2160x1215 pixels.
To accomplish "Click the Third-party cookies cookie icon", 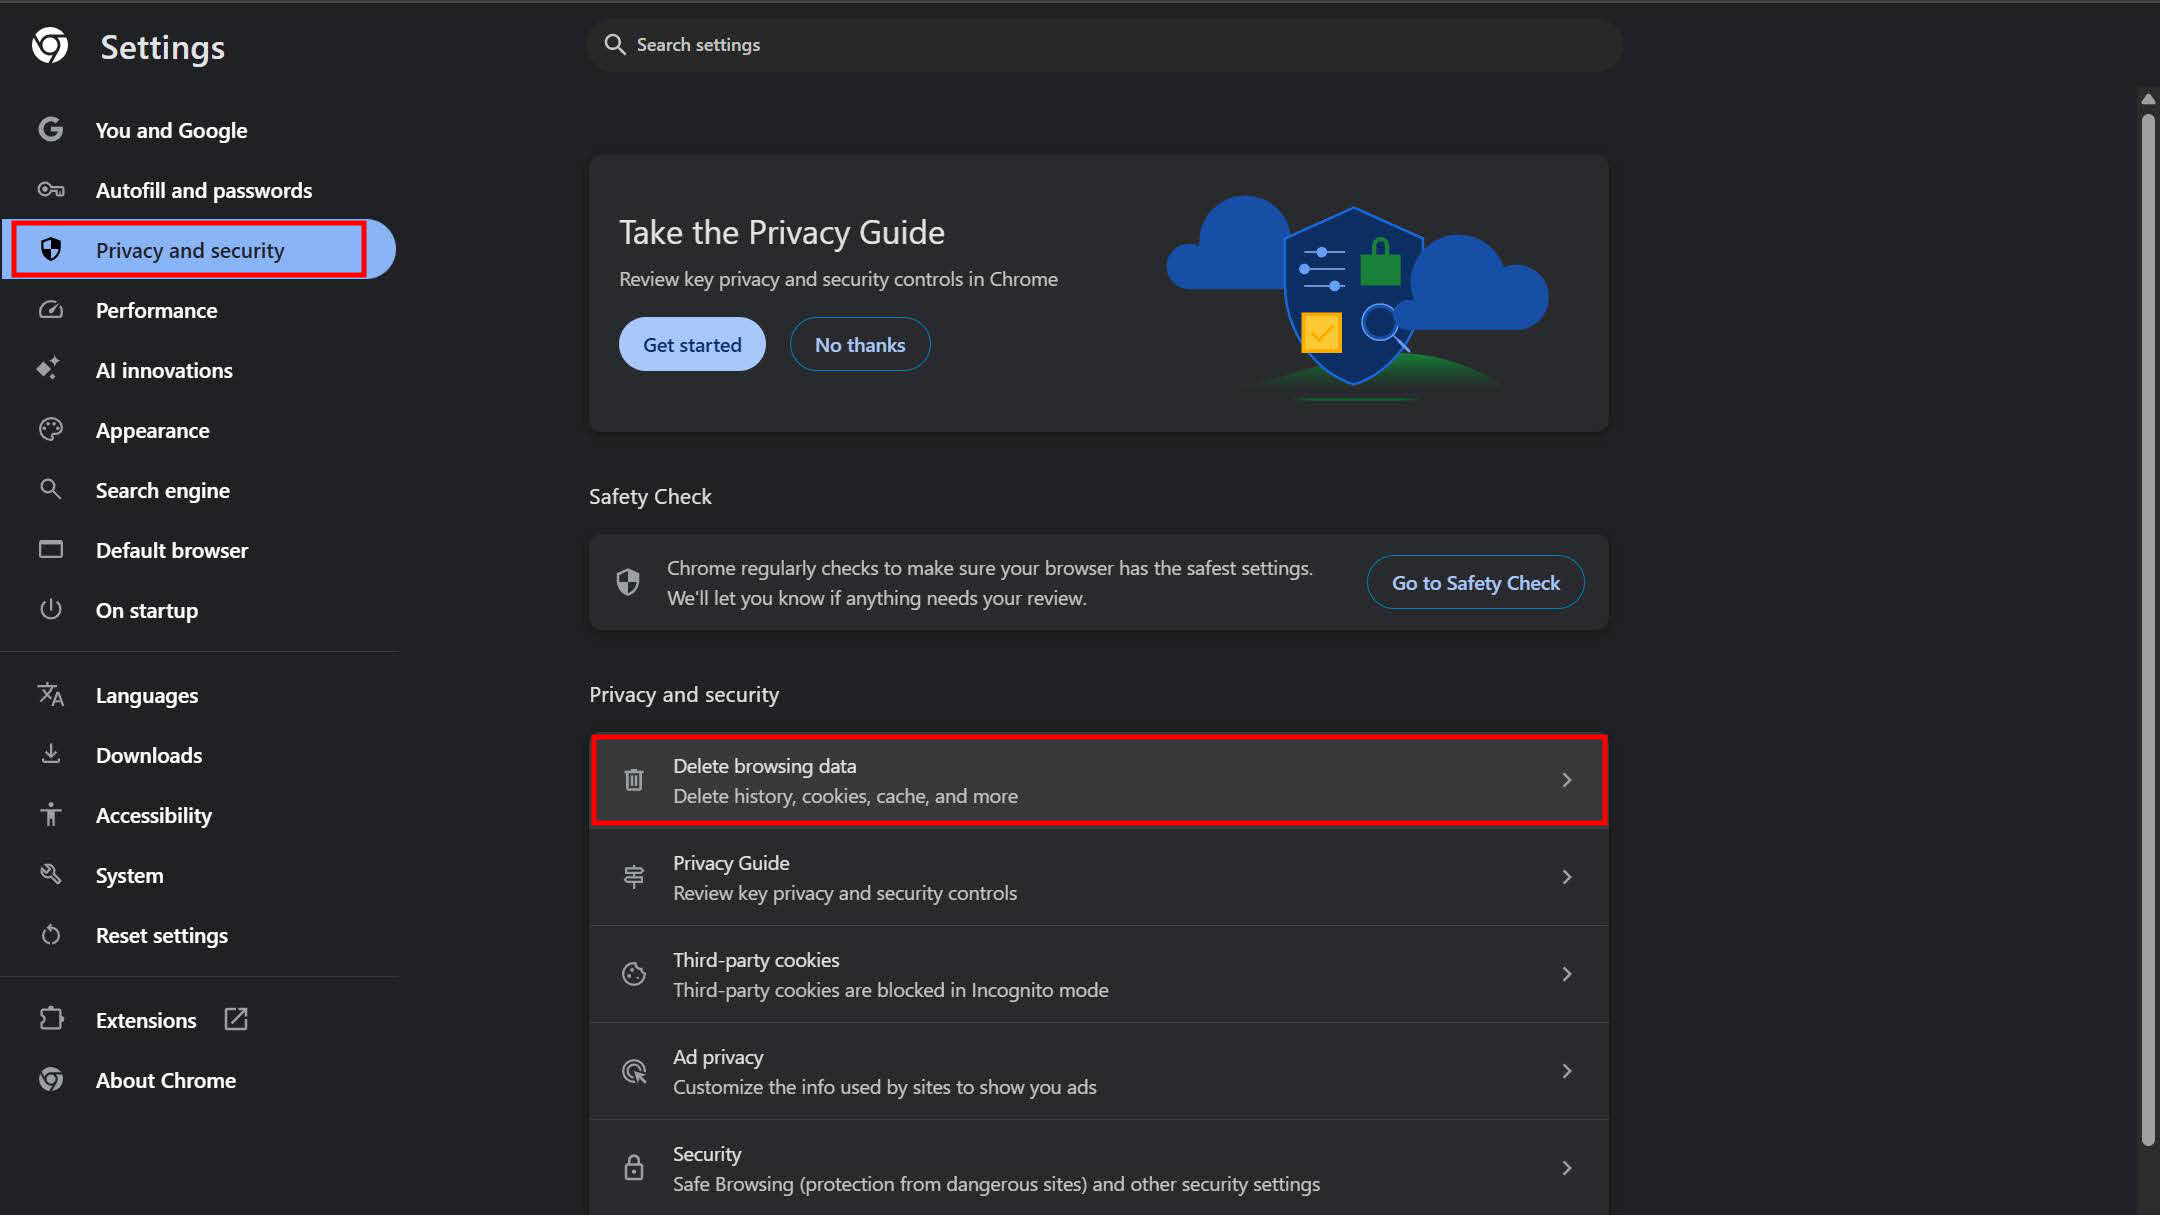I will click(634, 974).
